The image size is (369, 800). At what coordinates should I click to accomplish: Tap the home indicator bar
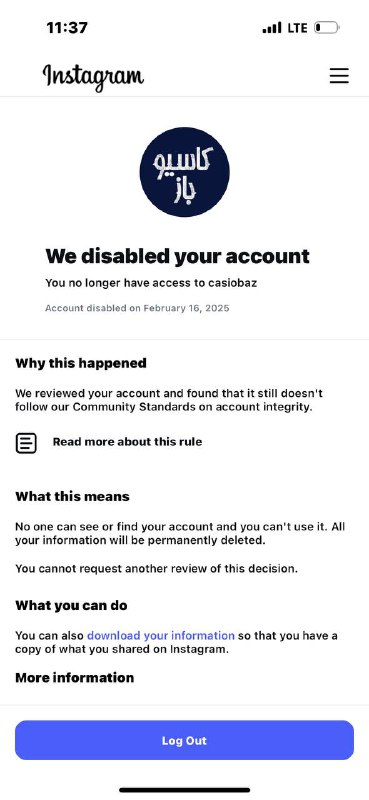pyautogui.click(x=185, y=790)
